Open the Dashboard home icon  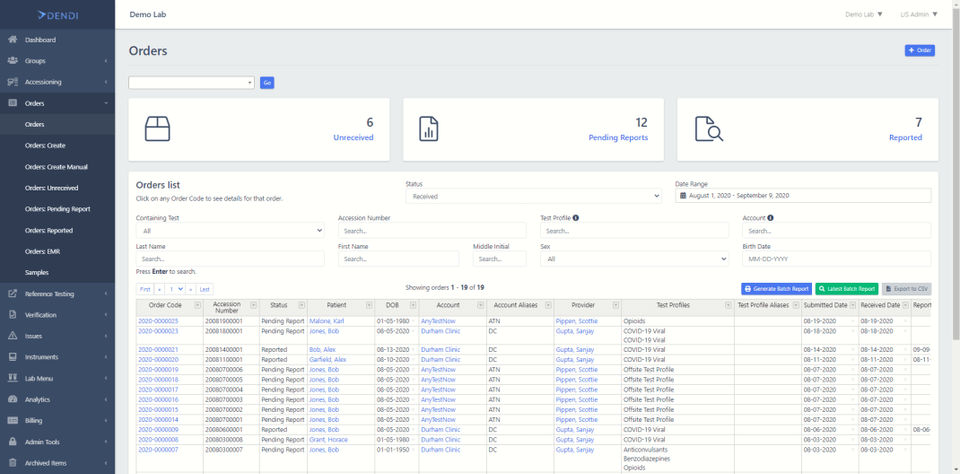click(x=12, y=40)
